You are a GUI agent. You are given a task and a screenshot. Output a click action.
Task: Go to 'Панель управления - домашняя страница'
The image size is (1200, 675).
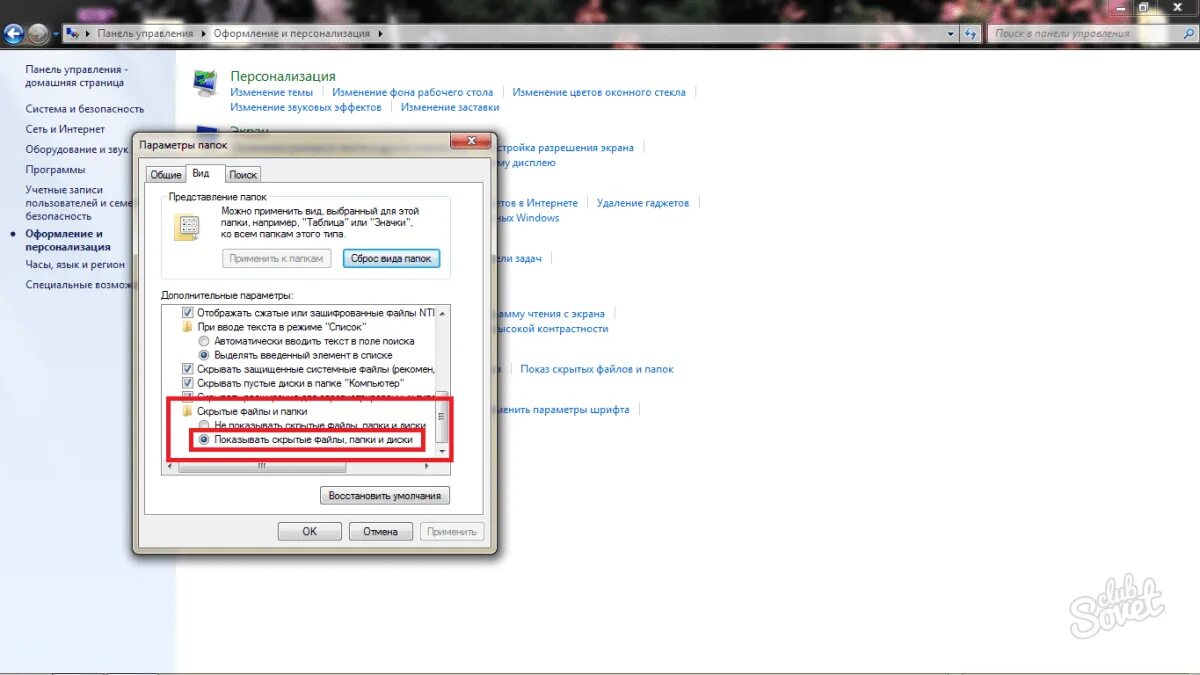(77, 76)
